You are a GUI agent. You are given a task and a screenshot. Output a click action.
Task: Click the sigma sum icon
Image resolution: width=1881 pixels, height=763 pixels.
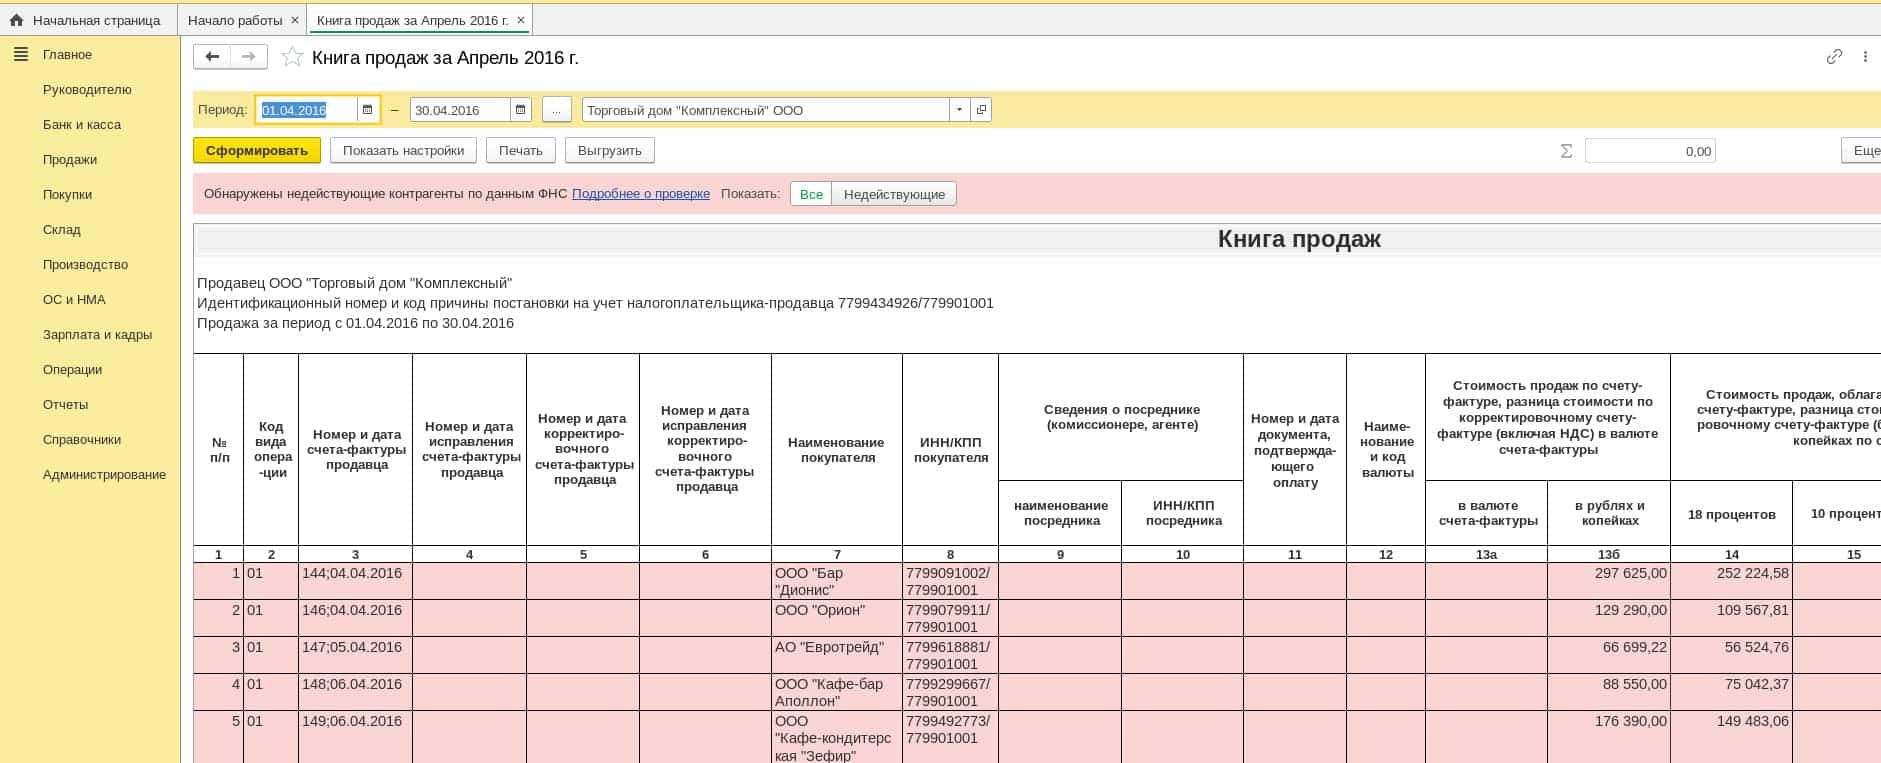click(1566, 151)
